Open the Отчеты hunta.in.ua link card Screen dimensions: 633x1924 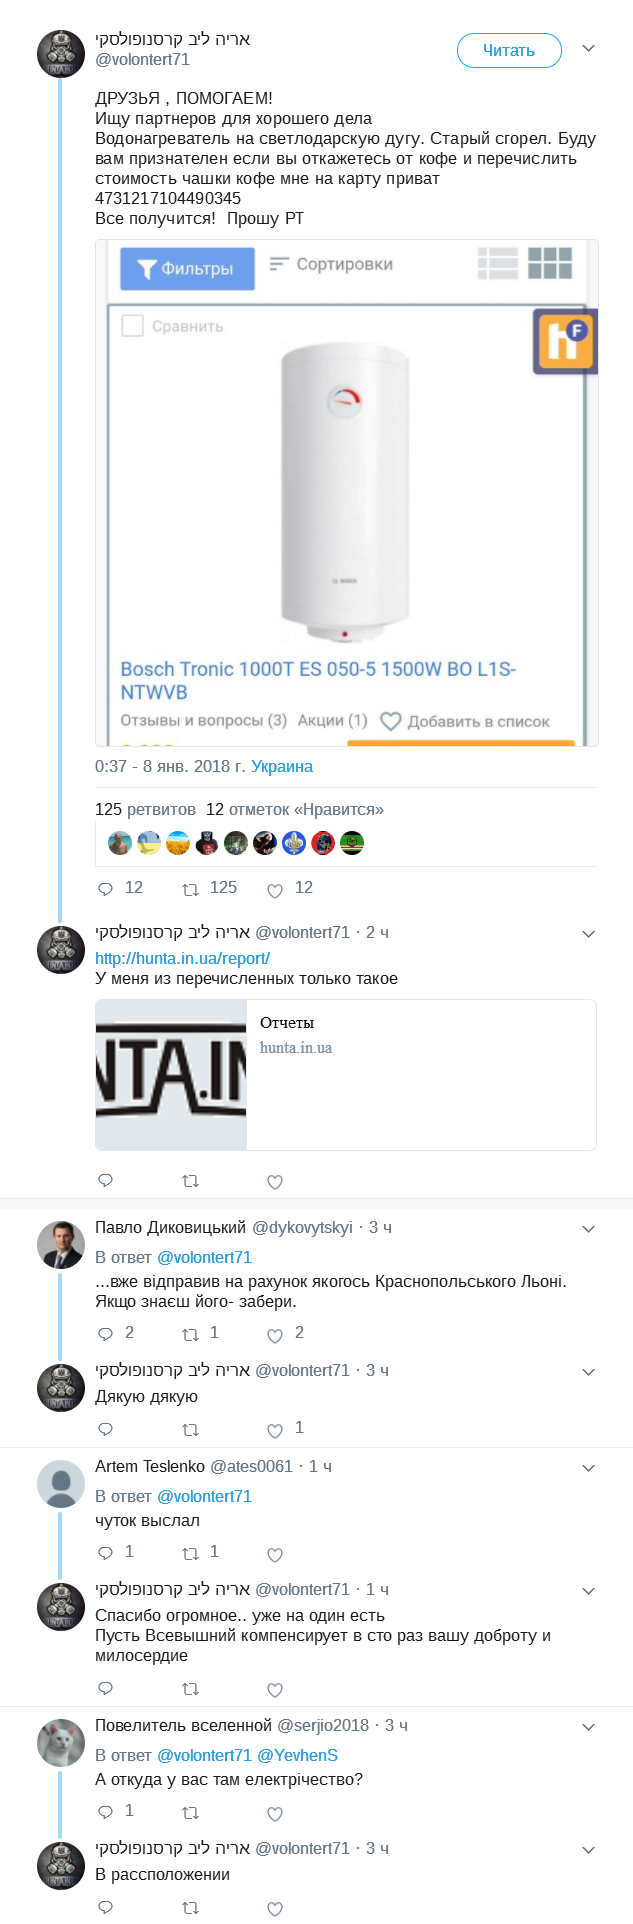346,1075
